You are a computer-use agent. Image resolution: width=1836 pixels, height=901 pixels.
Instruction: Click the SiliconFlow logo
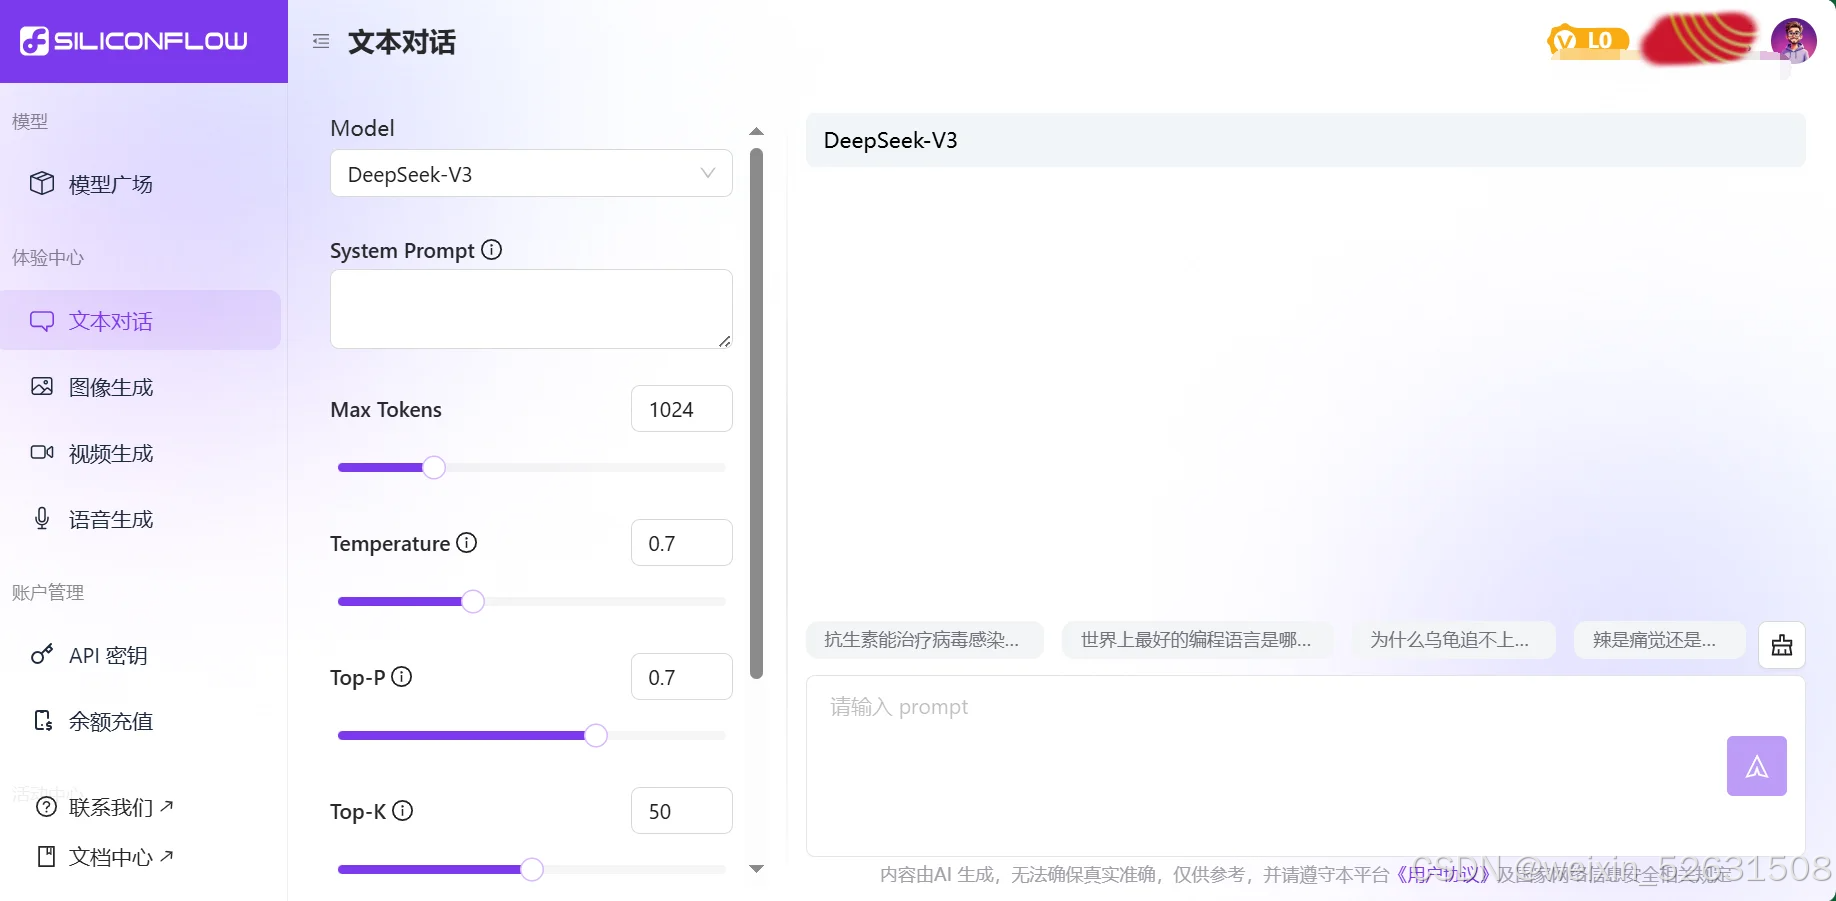pyautogui.click(x=134, y=41)
